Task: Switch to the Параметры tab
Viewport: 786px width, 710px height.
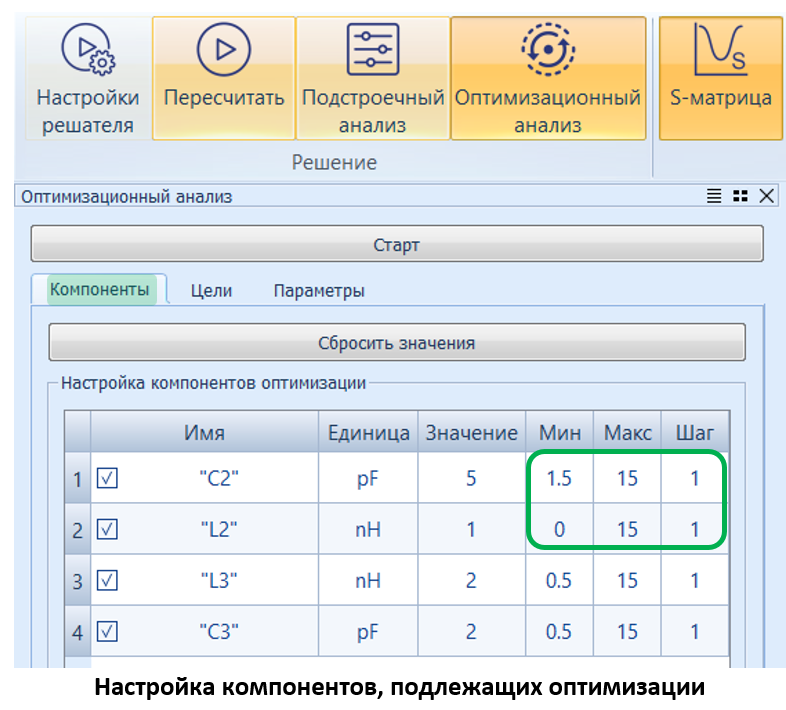Action: coord(318,291)
